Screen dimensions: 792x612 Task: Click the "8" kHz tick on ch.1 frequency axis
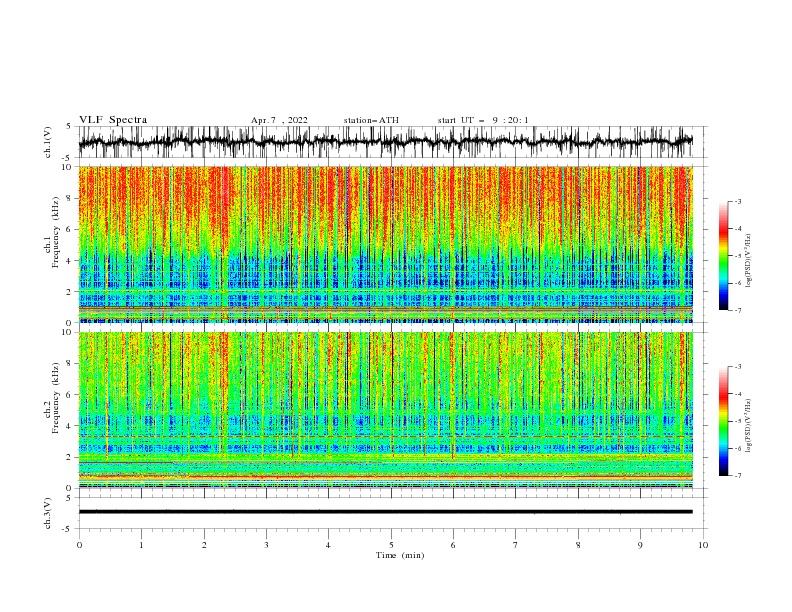pyautogui.click(x=71, y=198)
